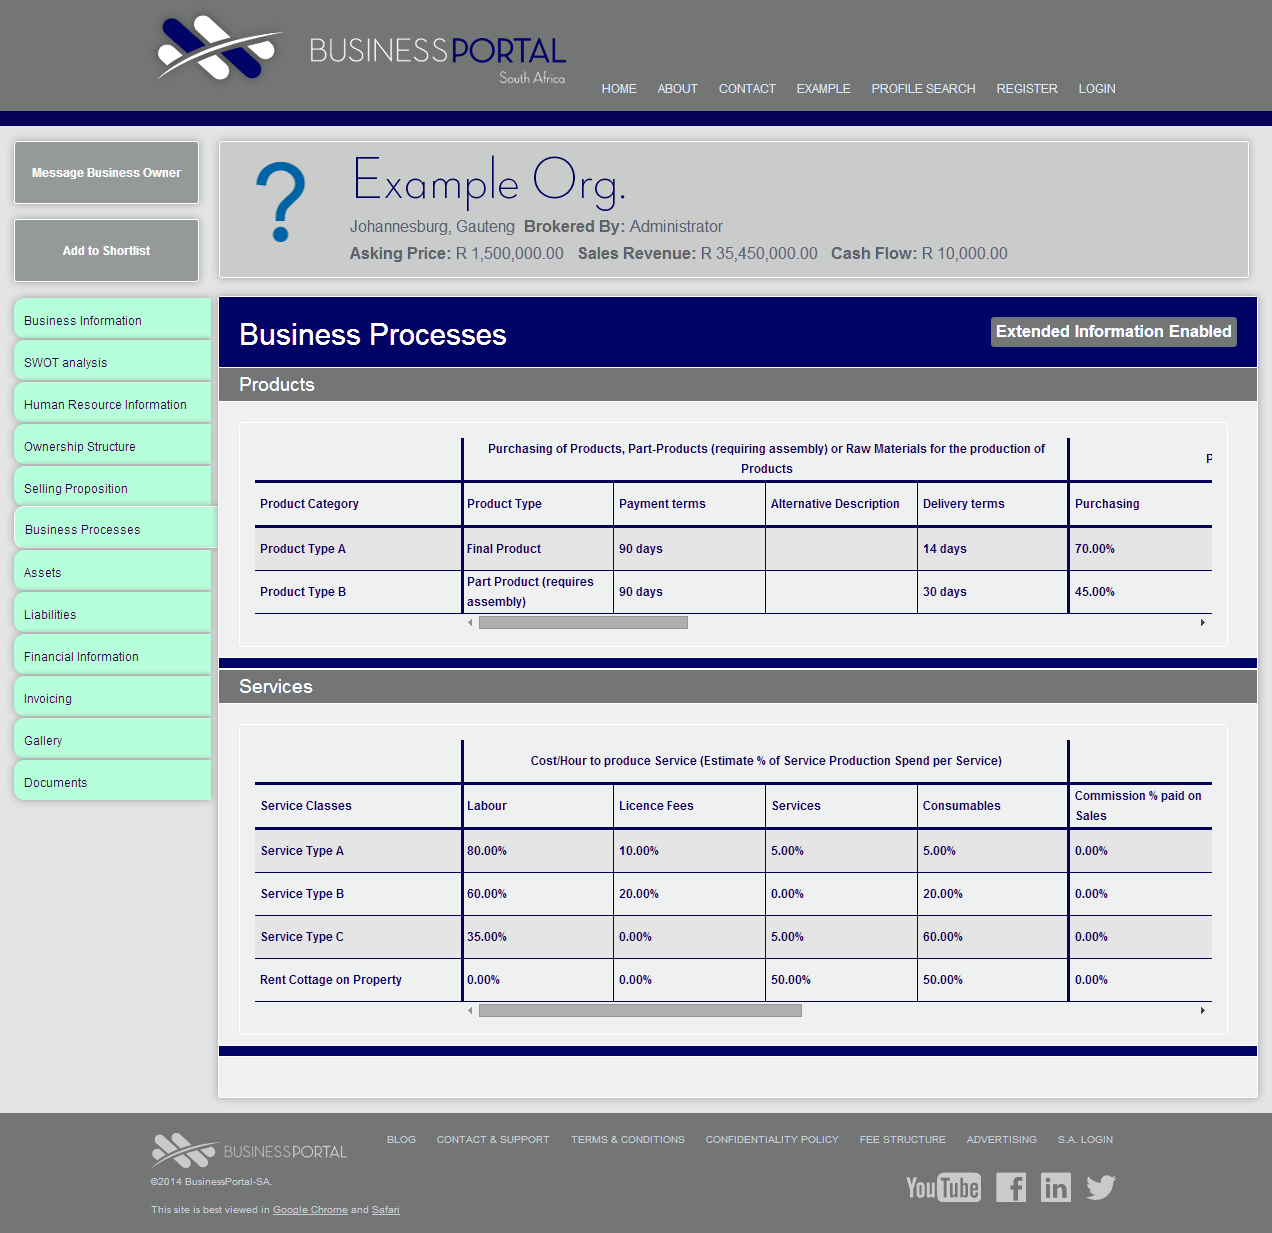
Task: Click the Extended Information Enabled button
Action: (1113, 332)
